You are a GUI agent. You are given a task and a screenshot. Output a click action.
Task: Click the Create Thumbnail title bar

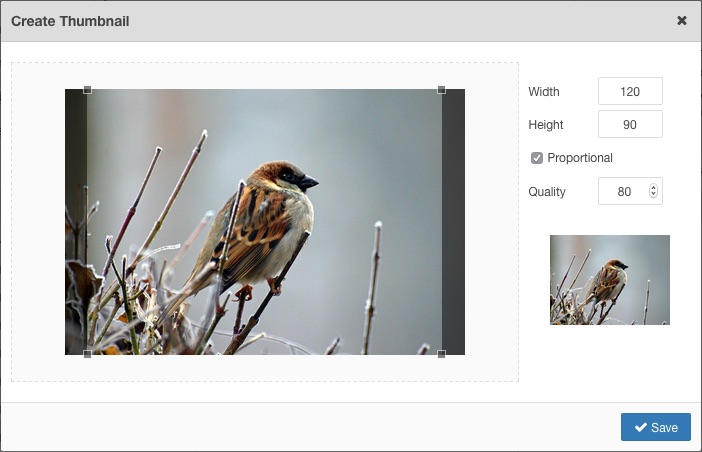coord(351,21)
